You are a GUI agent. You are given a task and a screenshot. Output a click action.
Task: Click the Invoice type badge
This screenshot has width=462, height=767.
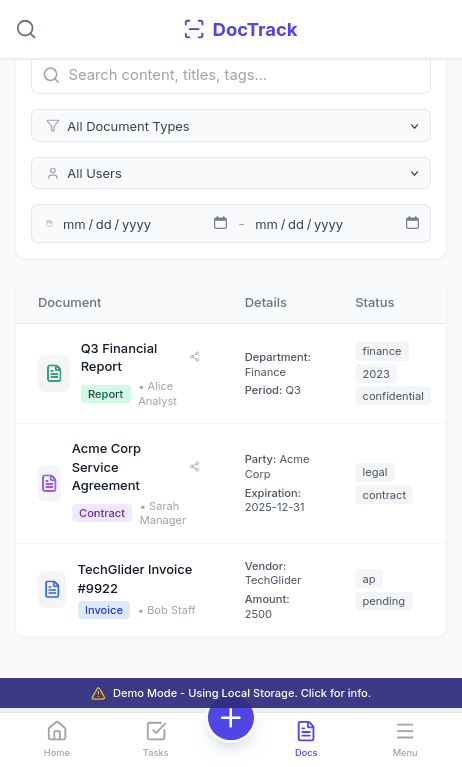click(104, 610)
